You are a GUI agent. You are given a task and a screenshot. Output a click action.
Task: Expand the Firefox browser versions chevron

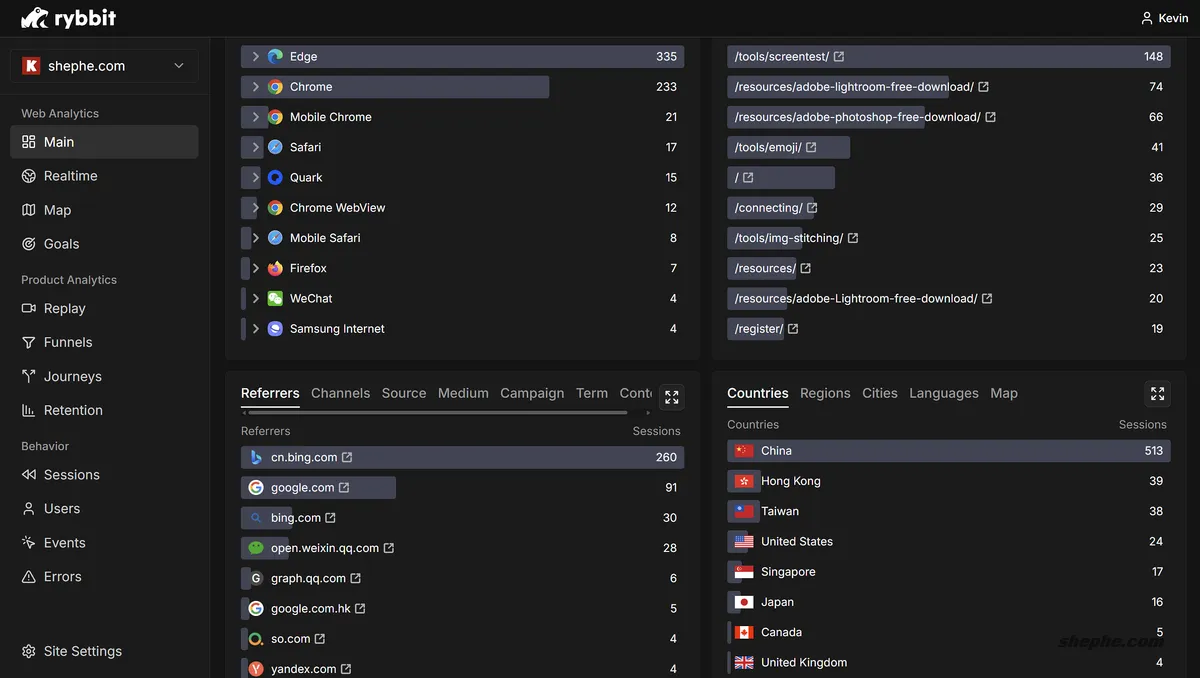click(256, 268)
